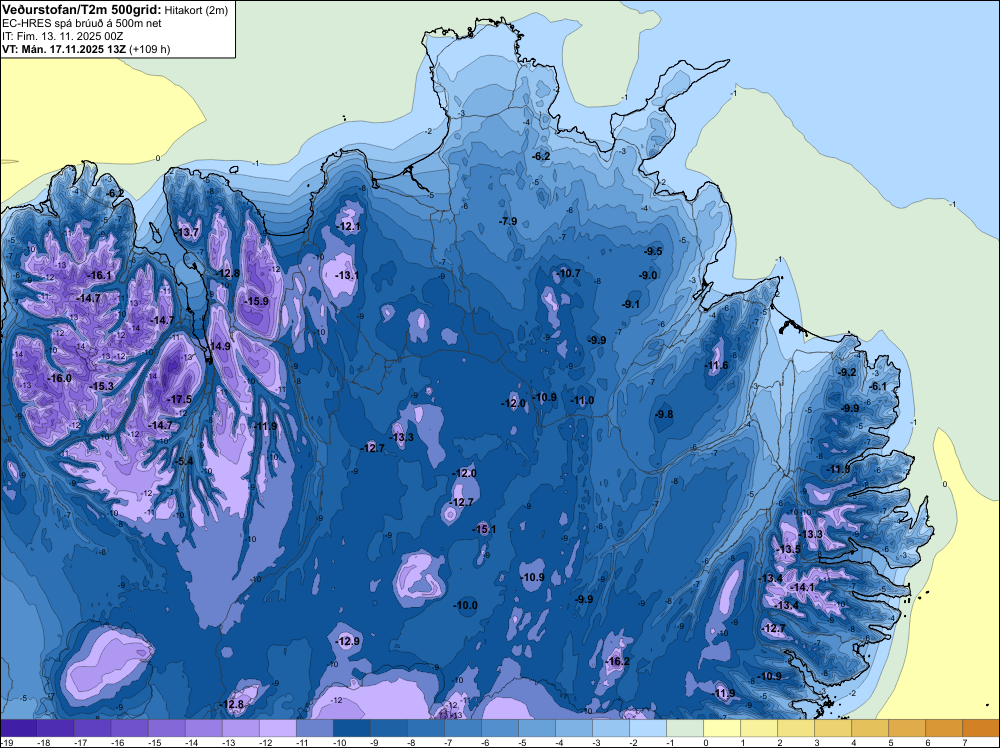Click the -16.0 temperature label

(59, 378)
